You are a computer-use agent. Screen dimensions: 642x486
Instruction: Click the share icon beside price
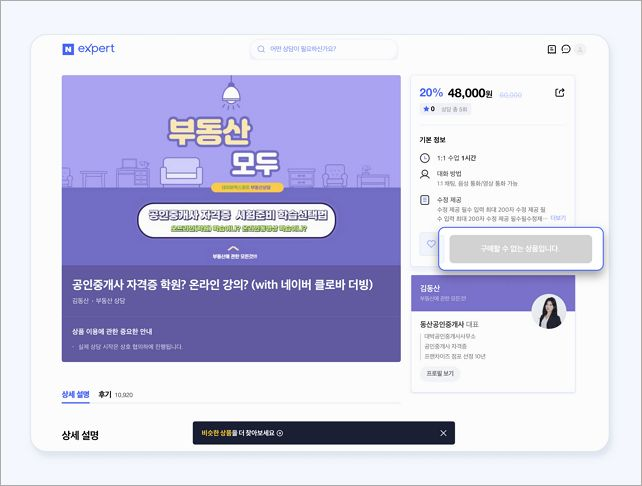(x=560, y=93)
